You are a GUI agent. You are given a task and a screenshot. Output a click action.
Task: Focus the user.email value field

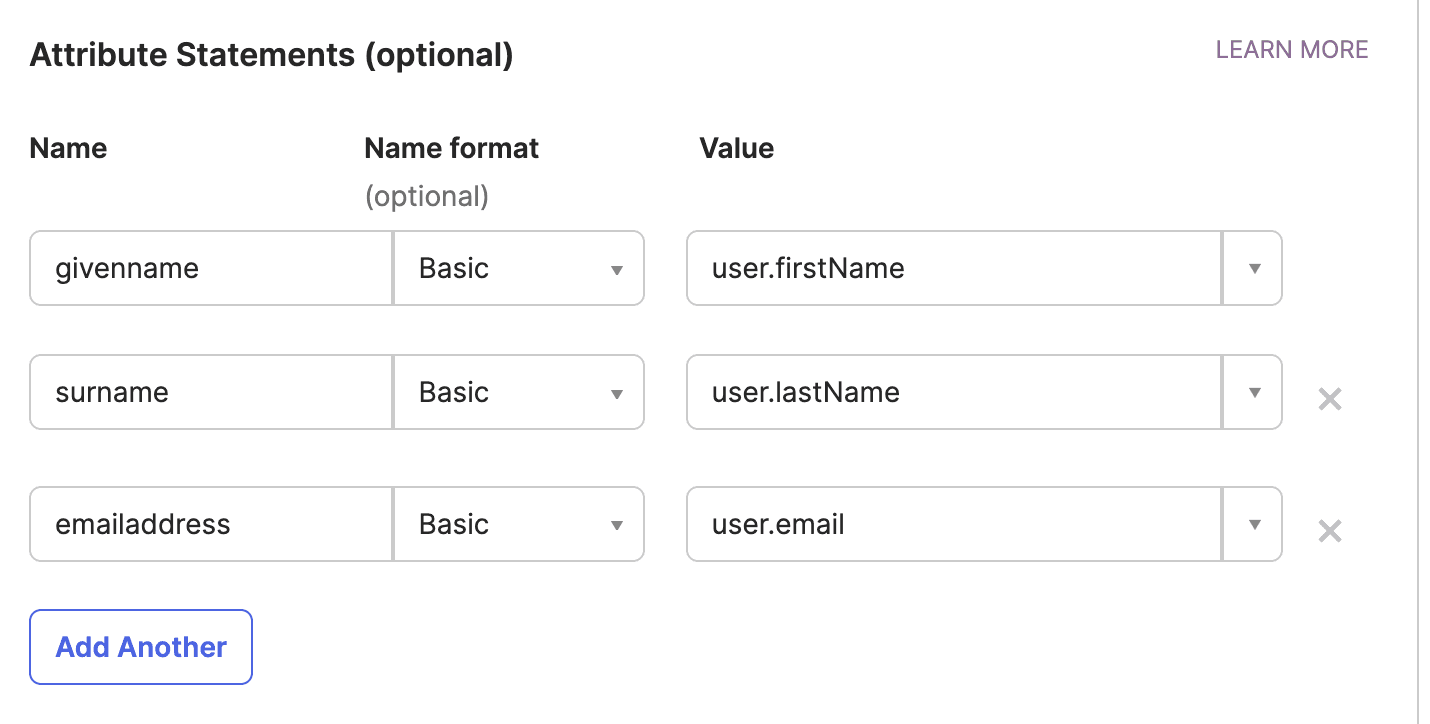(953, 524)
